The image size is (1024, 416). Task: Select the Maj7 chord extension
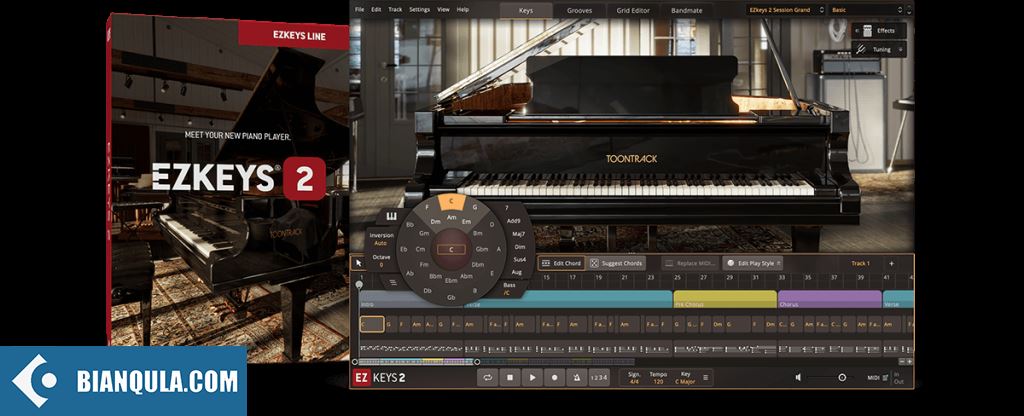[519, 234]
